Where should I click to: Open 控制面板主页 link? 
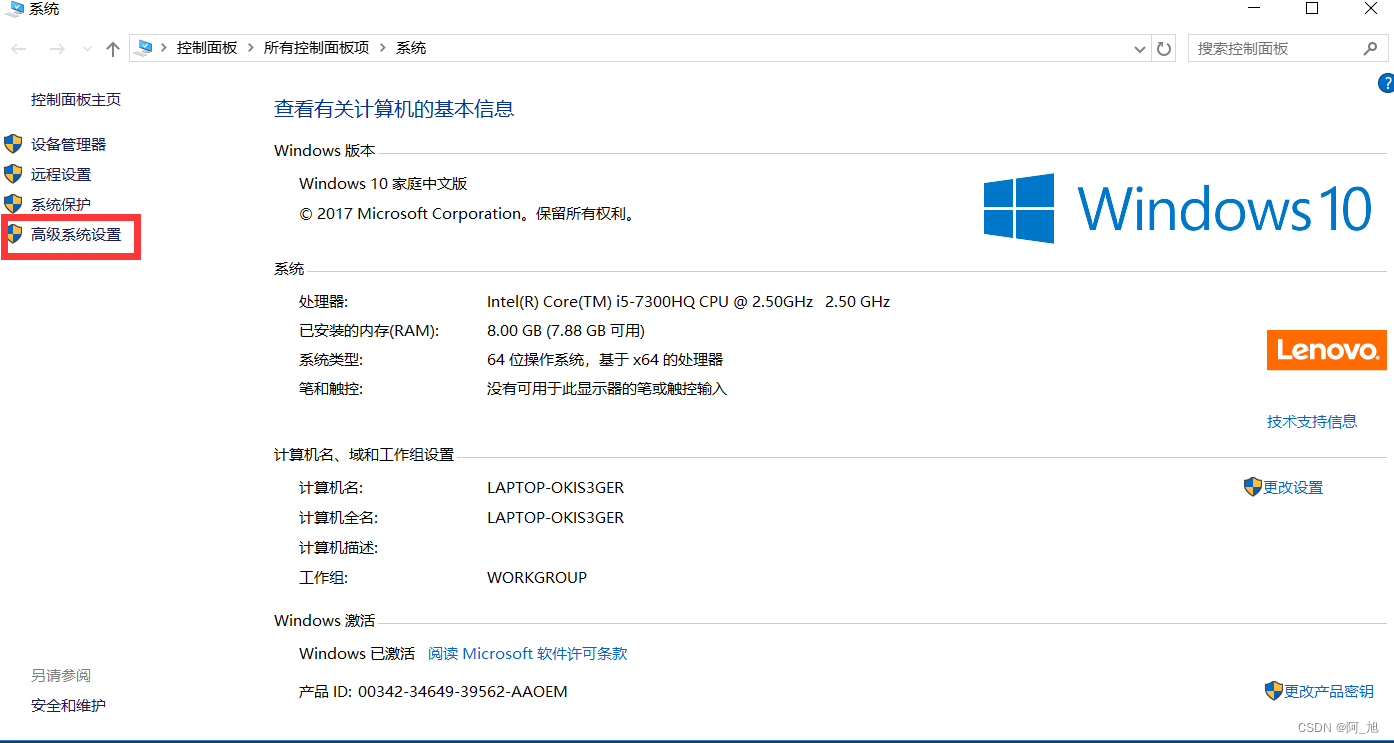pos(76,100)
